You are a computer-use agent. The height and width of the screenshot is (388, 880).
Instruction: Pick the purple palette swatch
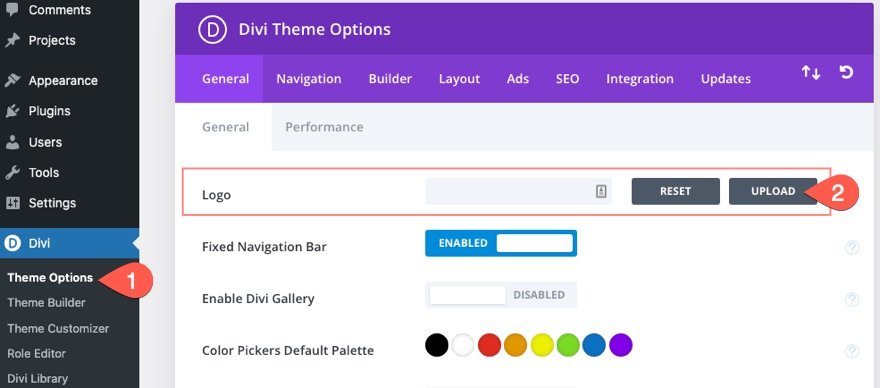(x=621, y=345)
